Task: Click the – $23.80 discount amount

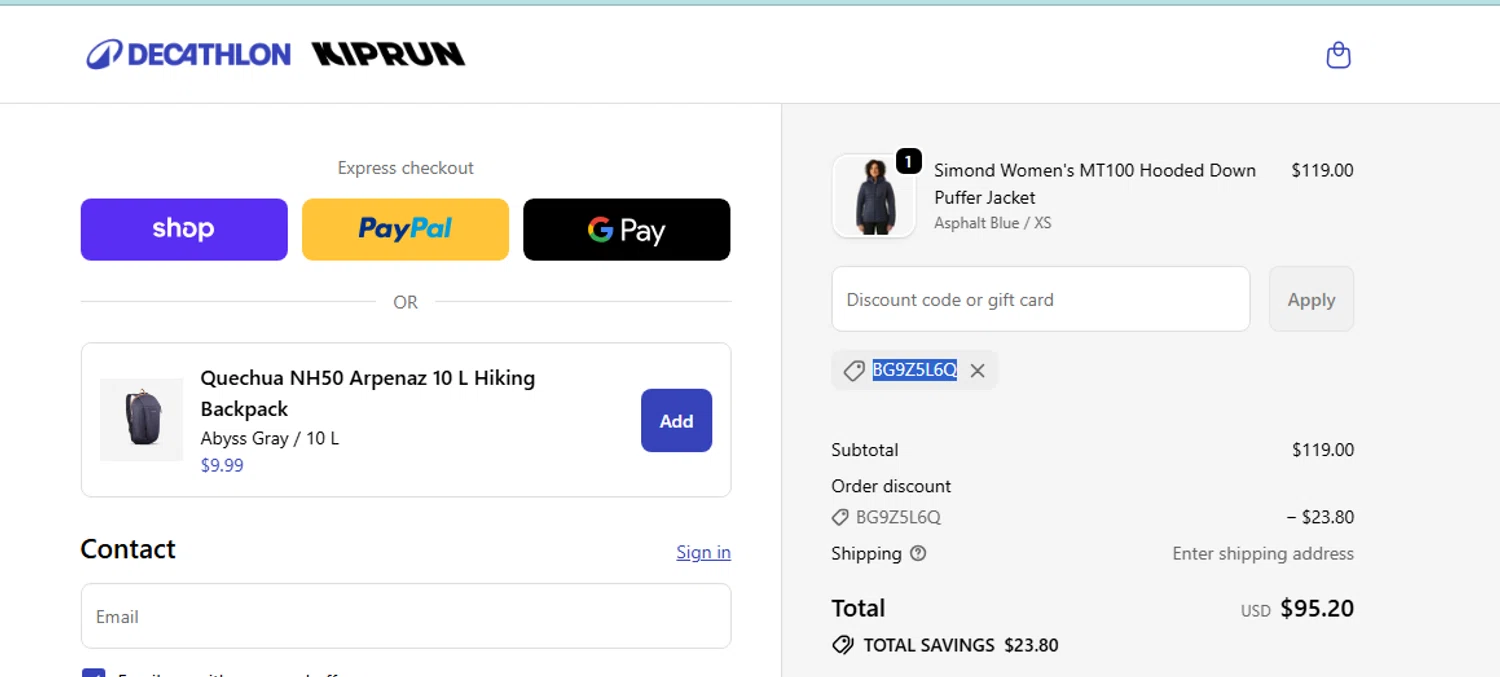Action: point(1320,518)
